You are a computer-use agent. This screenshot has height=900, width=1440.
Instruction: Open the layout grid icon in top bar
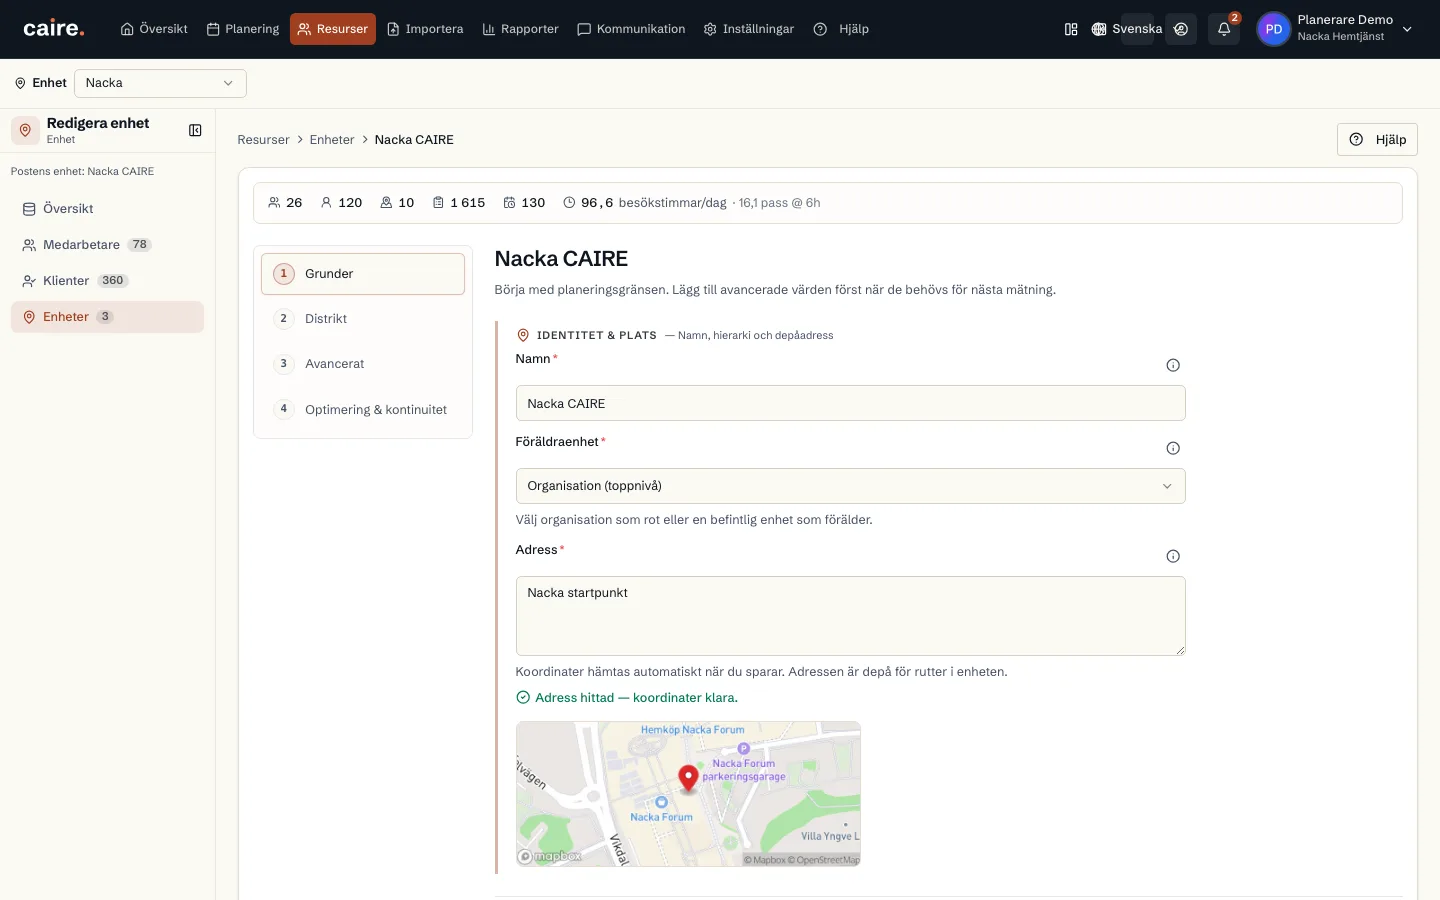click(x=1071, y=29)
